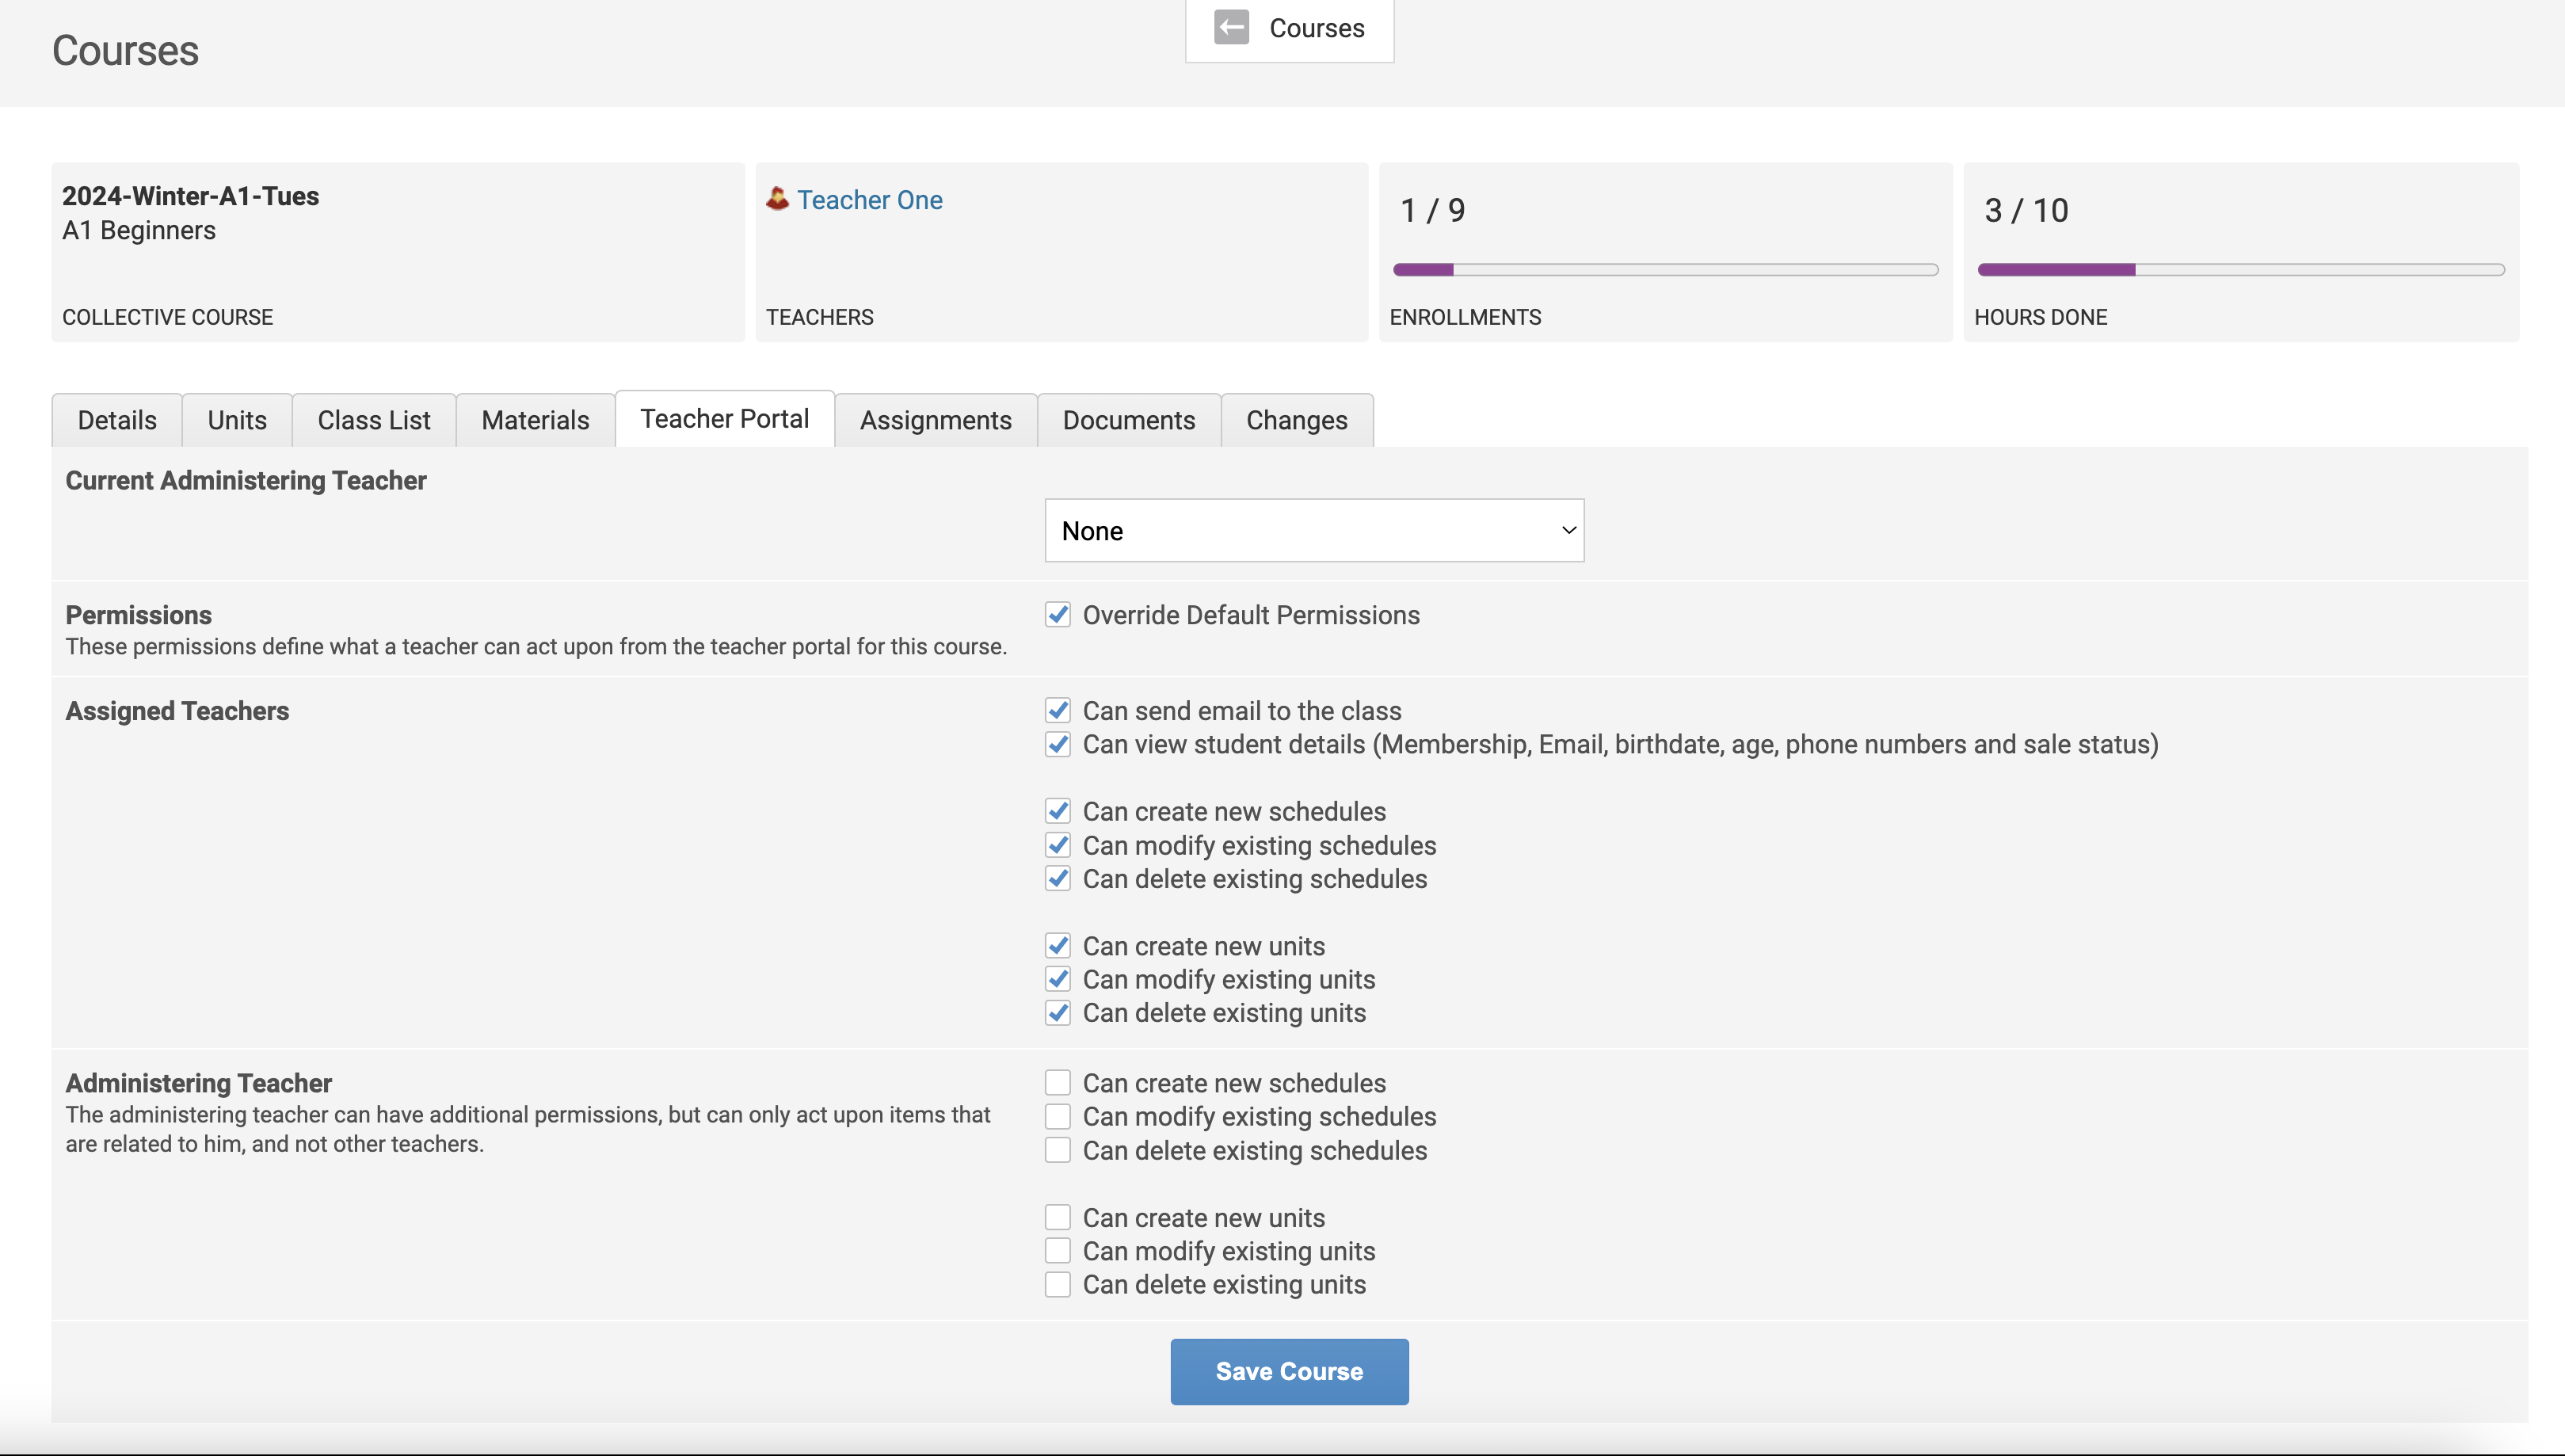View the Changes tab
This screenshot has width=2565, height=1456.
[1296, 420]
